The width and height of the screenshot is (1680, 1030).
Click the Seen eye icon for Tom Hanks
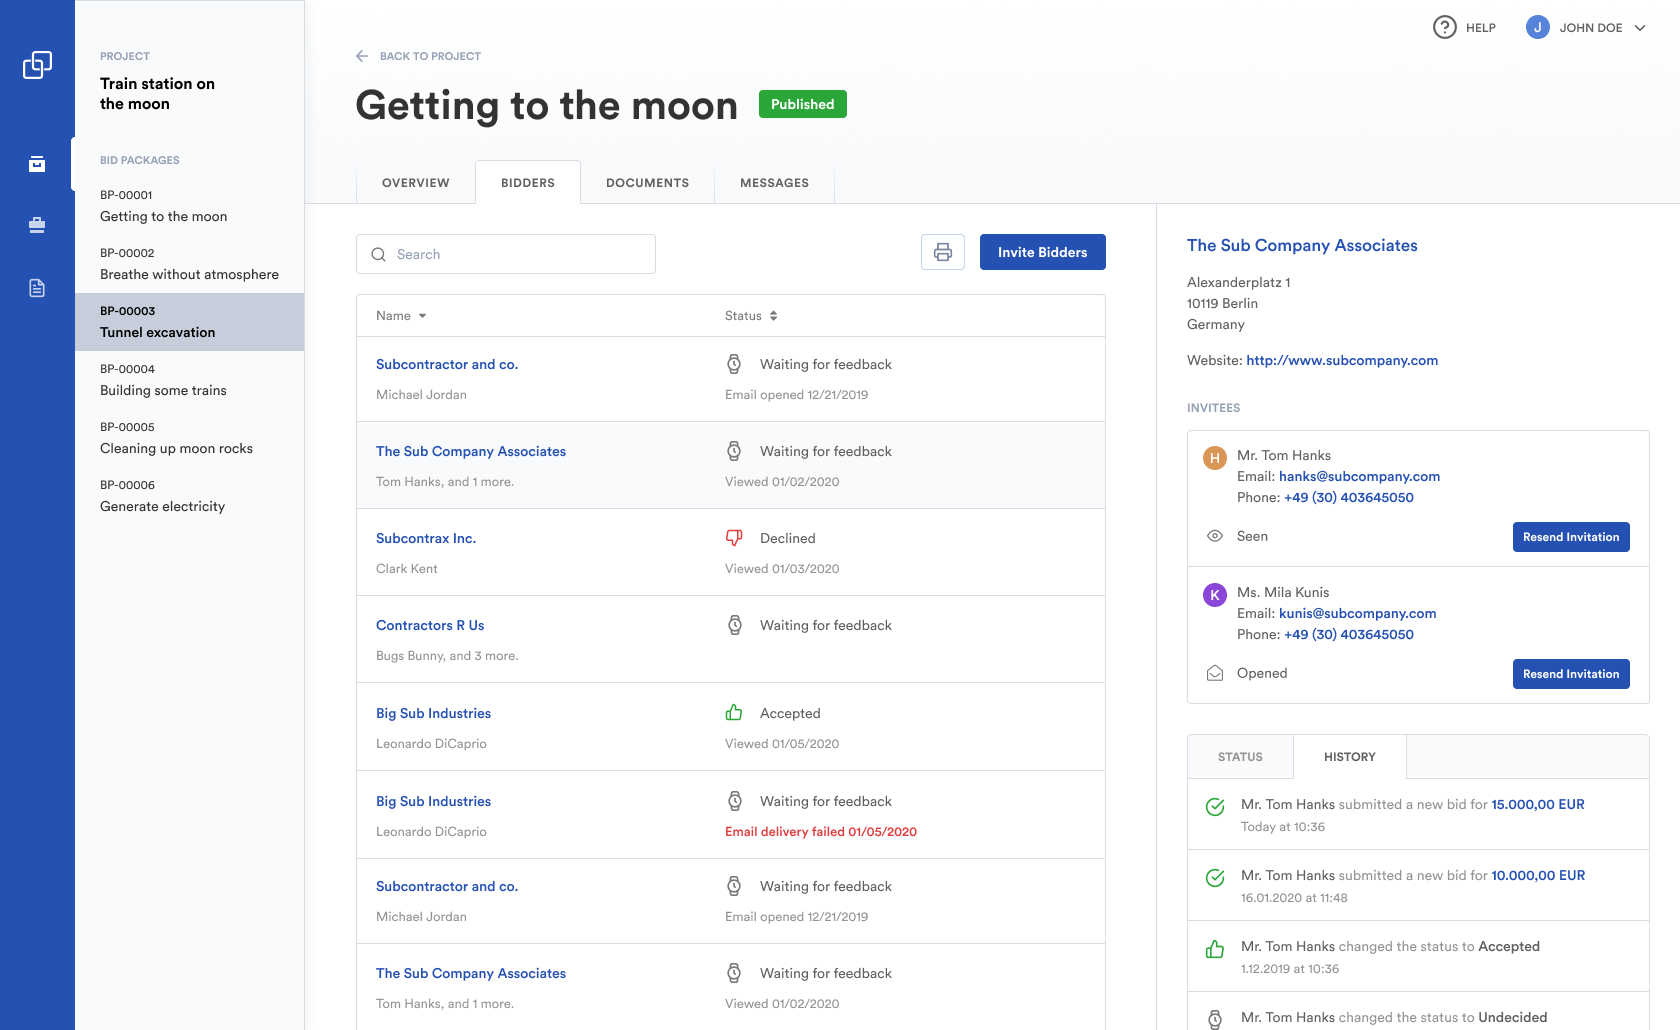coord(1215,536)
